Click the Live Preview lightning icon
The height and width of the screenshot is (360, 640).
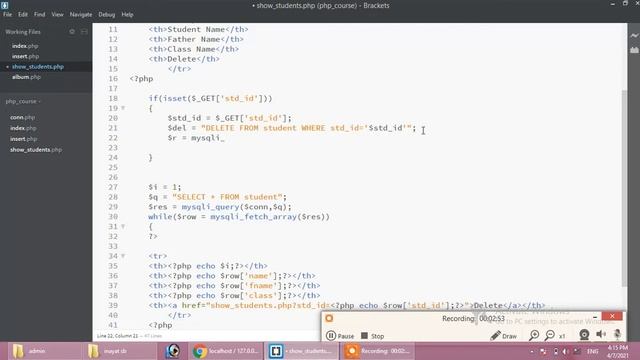coord(634,36)
